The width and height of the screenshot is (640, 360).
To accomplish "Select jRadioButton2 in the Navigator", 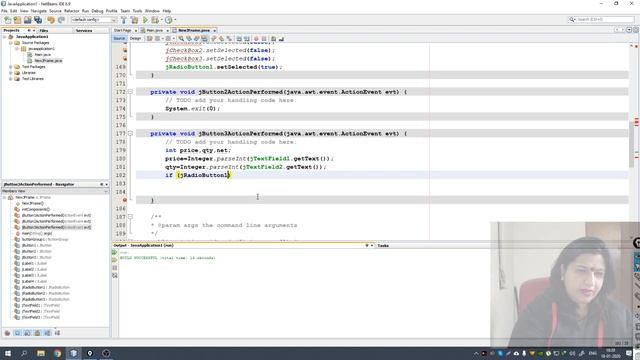I will (x=46, y=293).
